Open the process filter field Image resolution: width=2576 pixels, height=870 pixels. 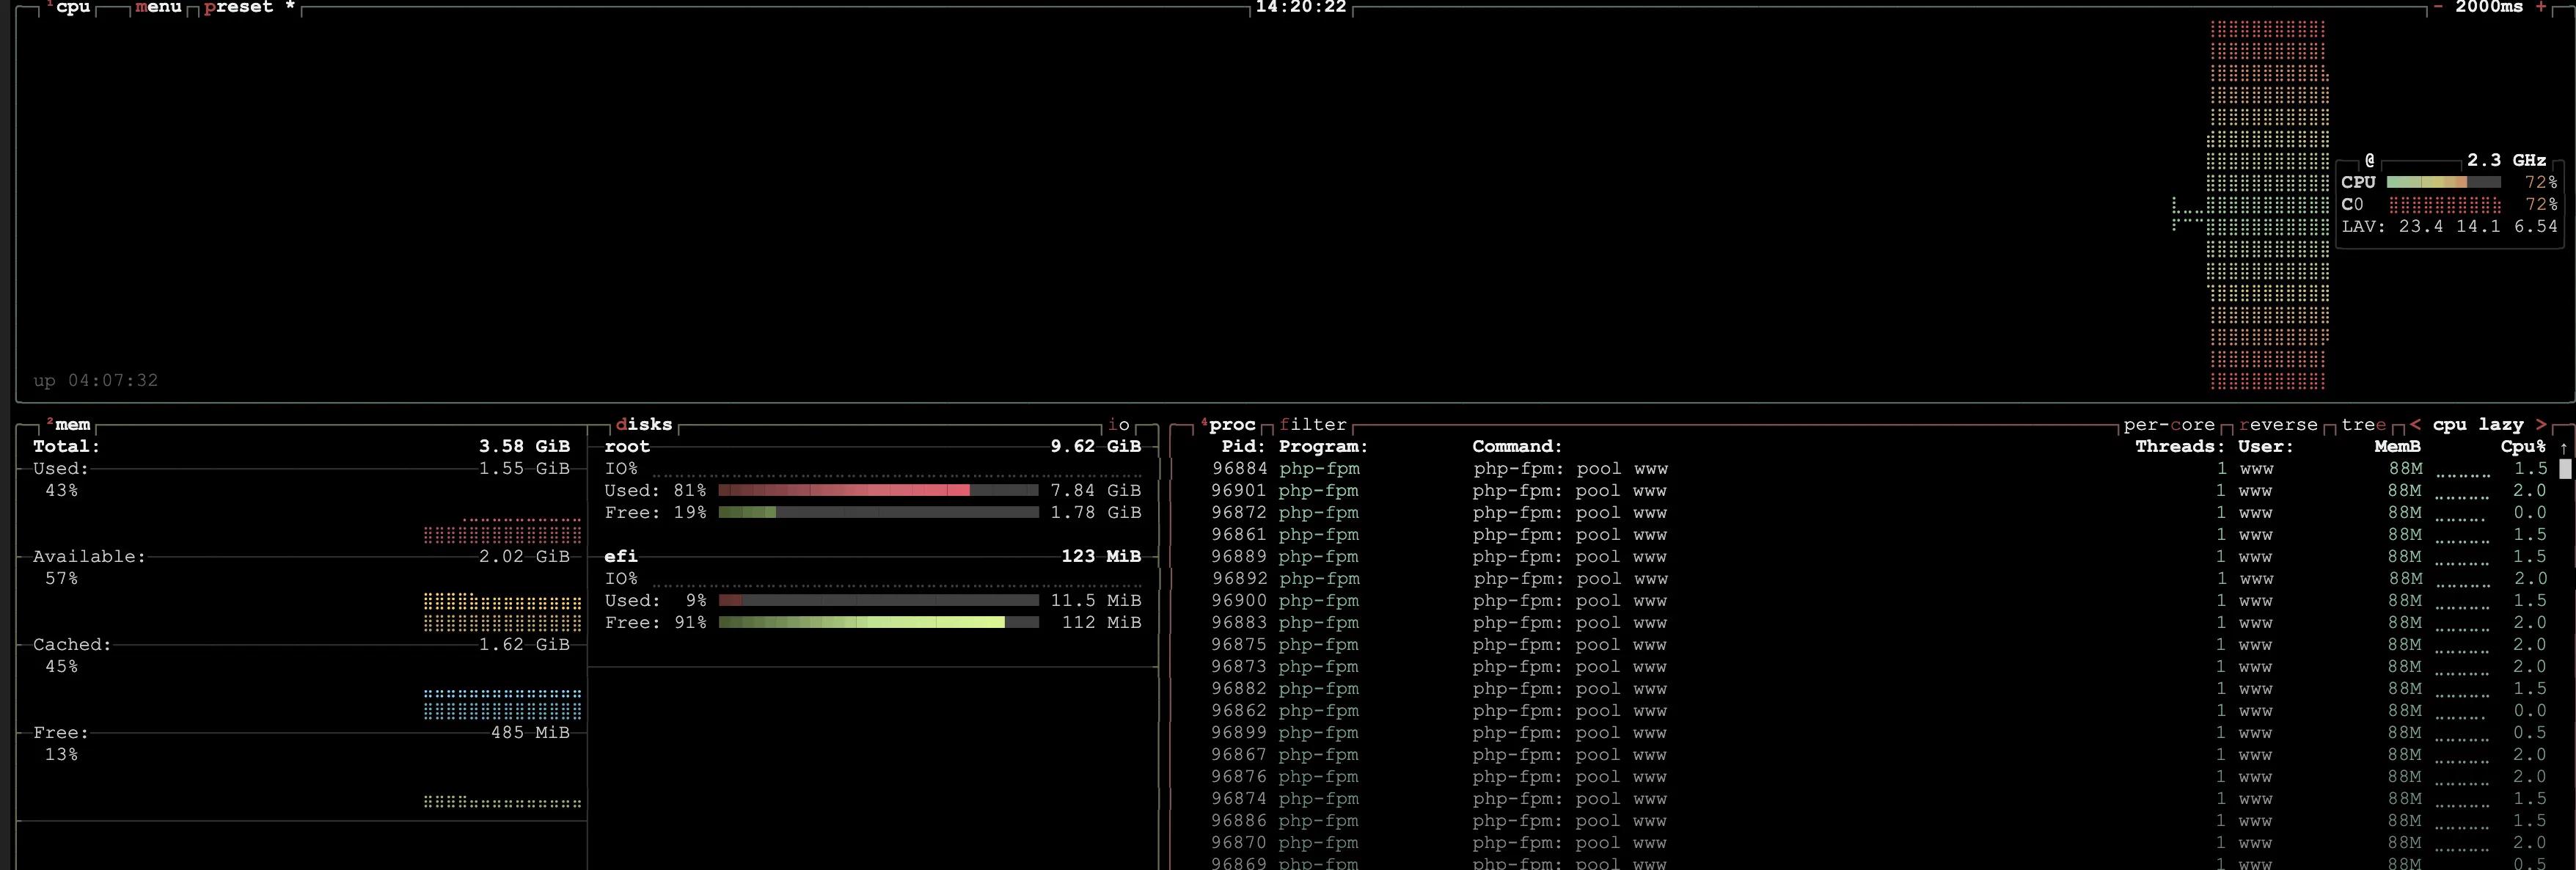1313,425
